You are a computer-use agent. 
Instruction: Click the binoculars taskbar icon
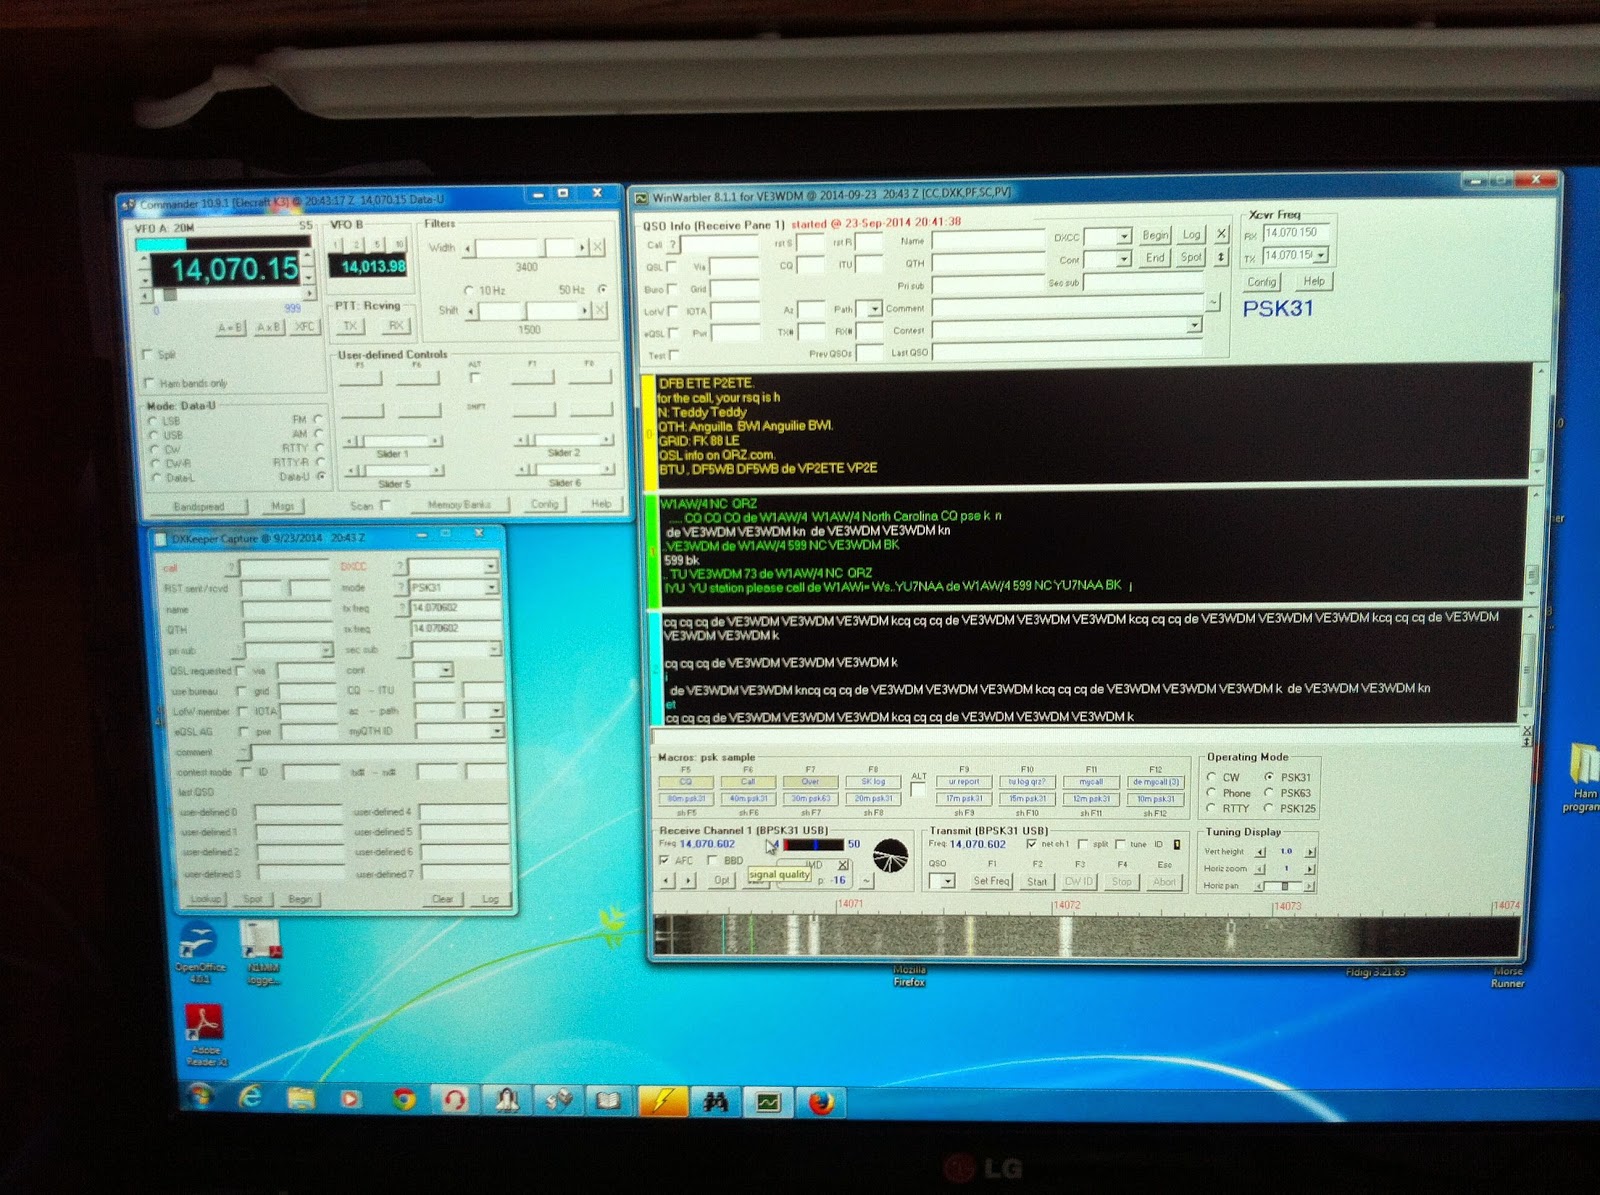coord(714,1102)
